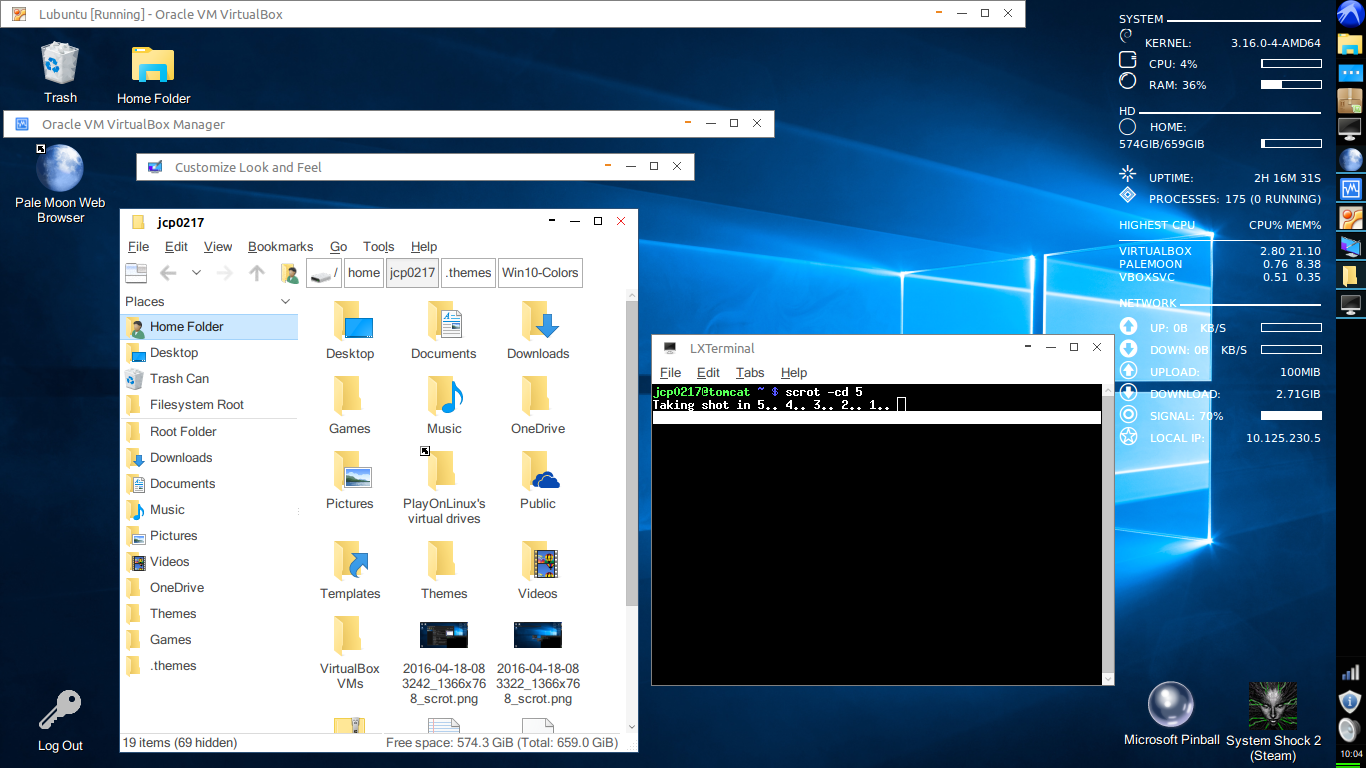The height and width of the screenshot is (768, 1366).
Task: Select Videos bookmark in Places sidebar
Action: coord(209,562)
